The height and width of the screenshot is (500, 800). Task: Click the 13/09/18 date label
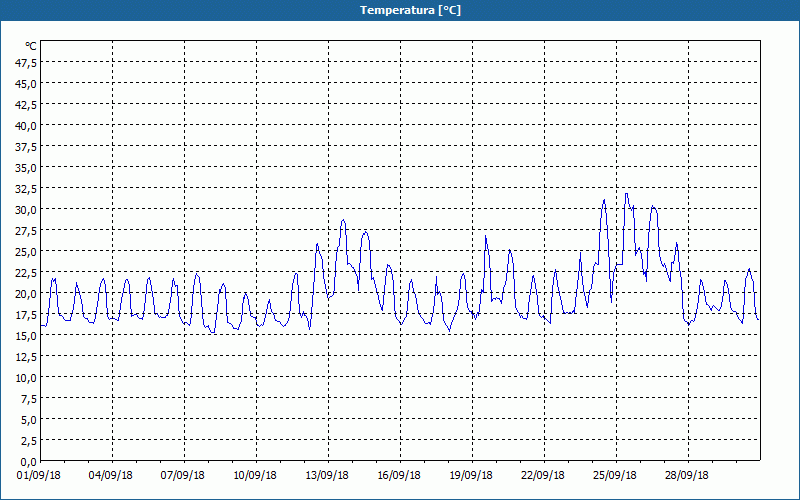pyautogui.click(x=327, y=476)
